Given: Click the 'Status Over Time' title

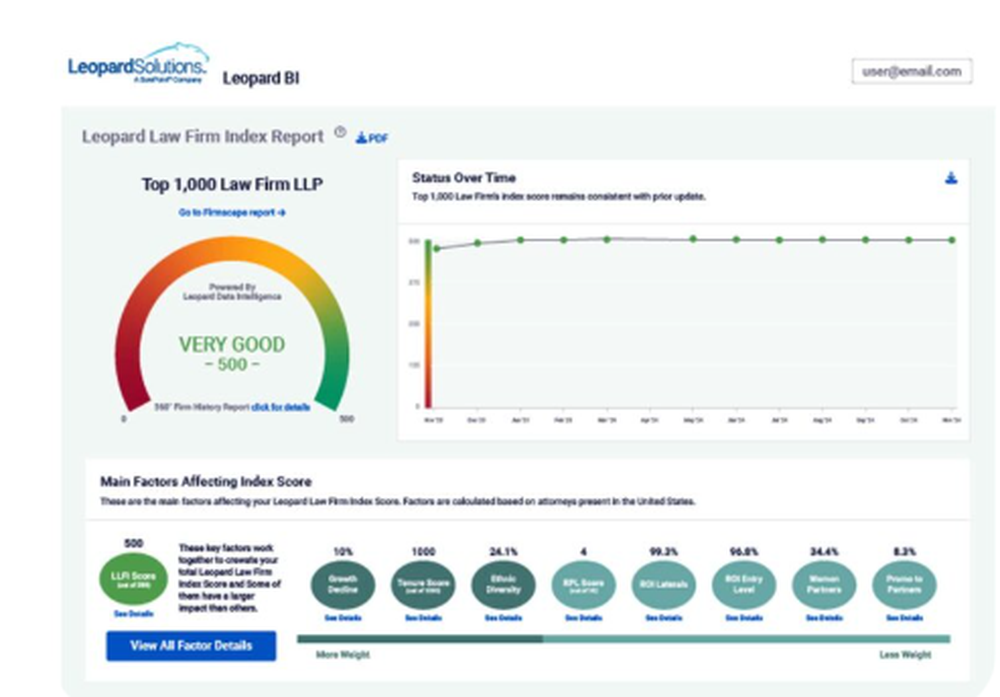Looking at the screenshot, I should click(x=464, y=178).
